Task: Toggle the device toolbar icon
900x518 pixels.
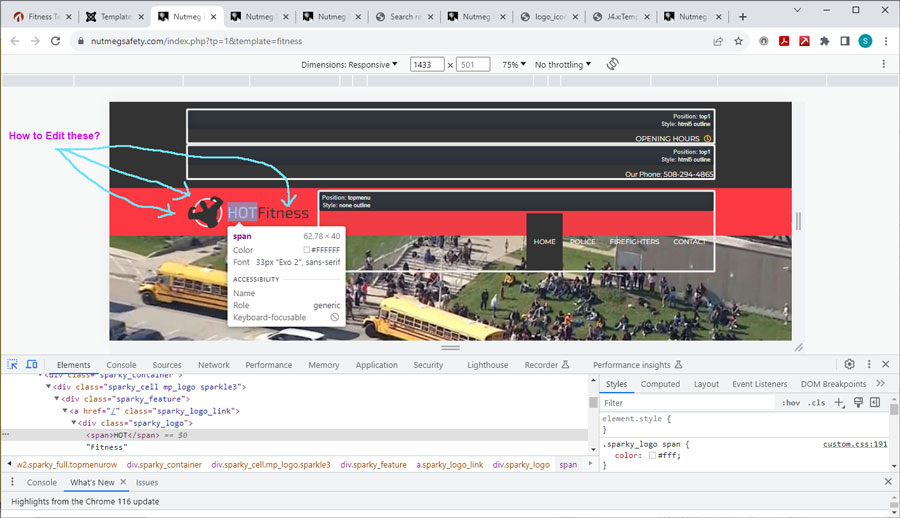Action: [31, 365]
